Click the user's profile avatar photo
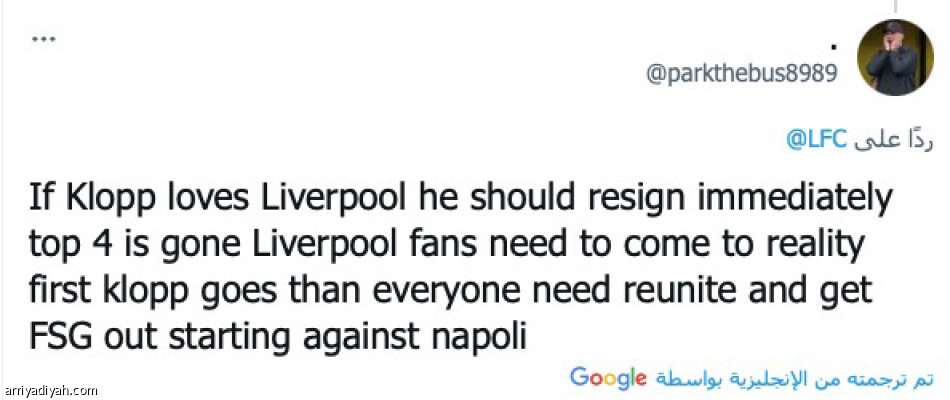The height and width of the screenshot is (400, 950). pos(896,57)
